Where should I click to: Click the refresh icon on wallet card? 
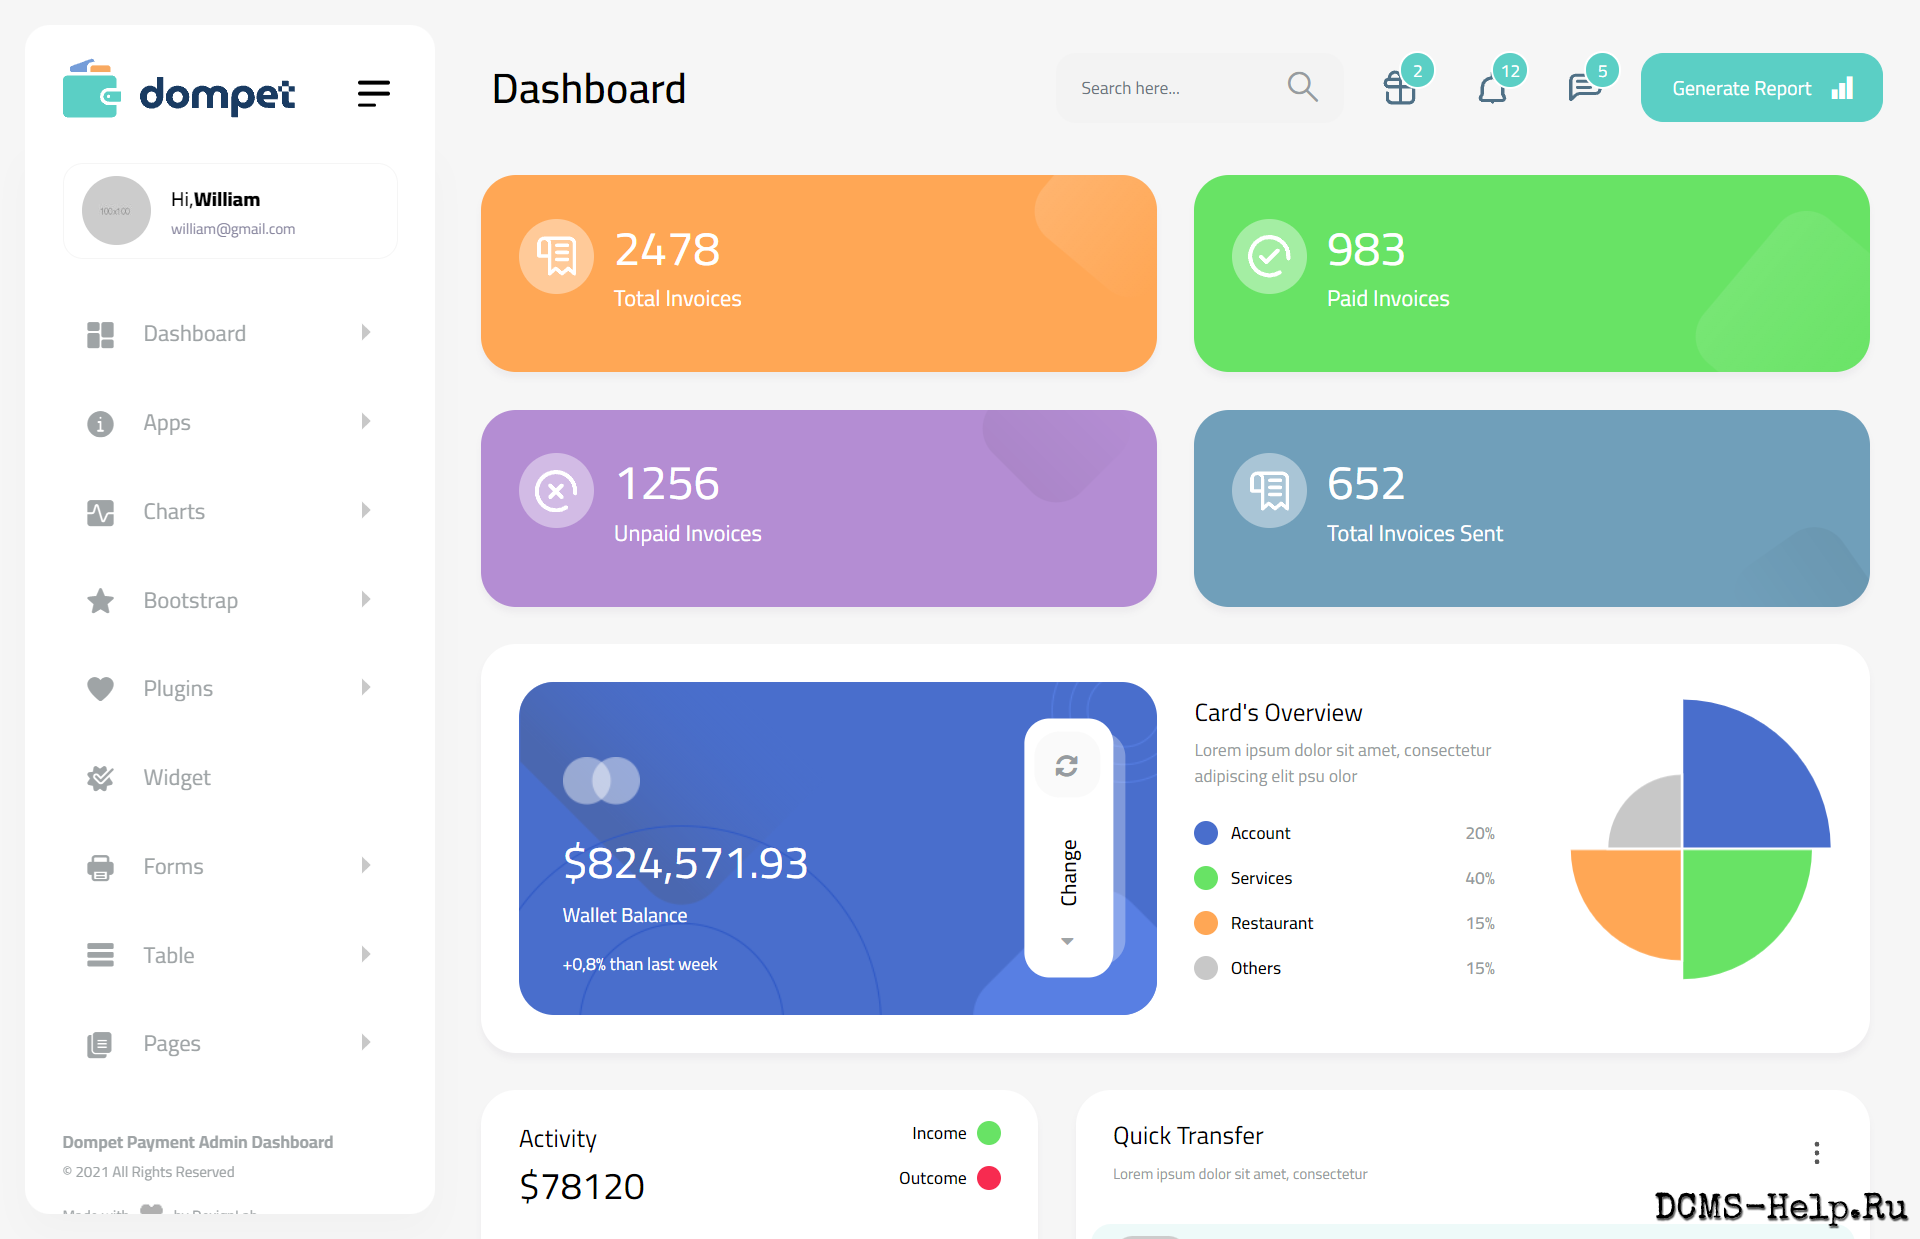[x=1067, y=765]
